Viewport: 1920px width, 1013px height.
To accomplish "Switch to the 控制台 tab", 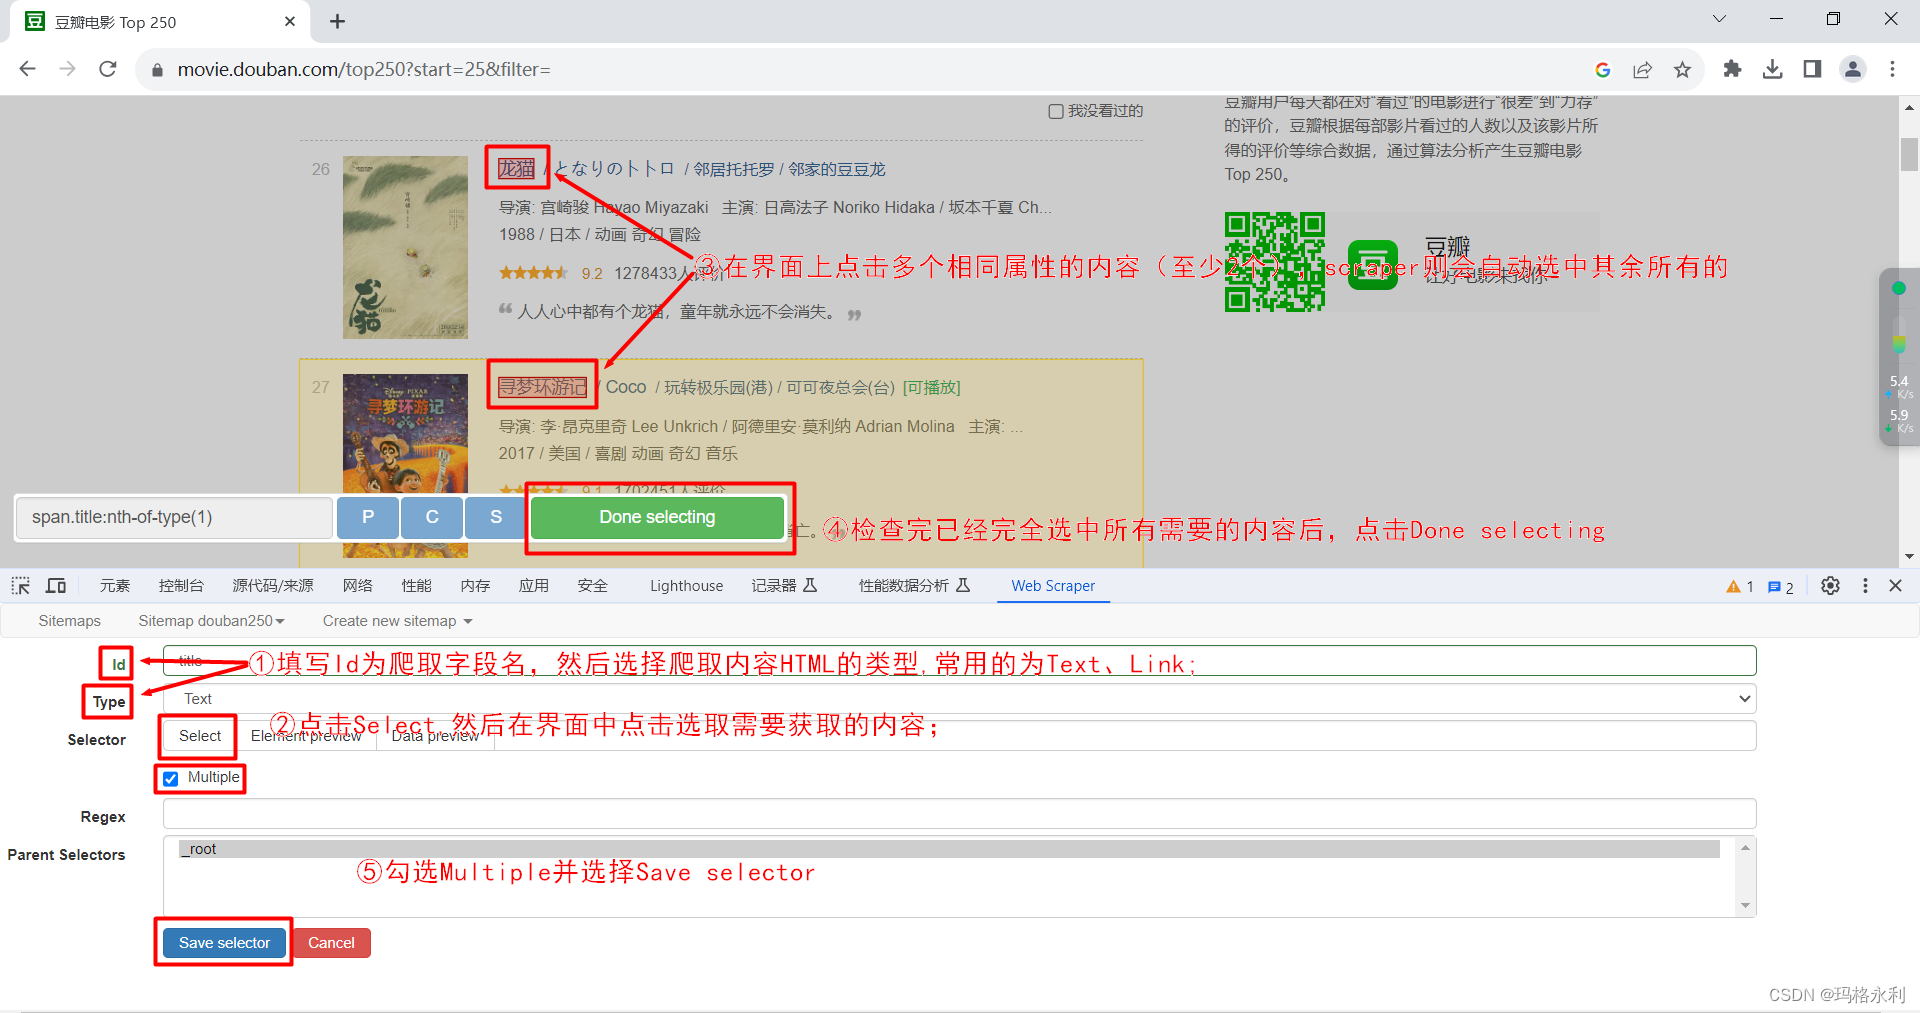I will pos(181,586).
